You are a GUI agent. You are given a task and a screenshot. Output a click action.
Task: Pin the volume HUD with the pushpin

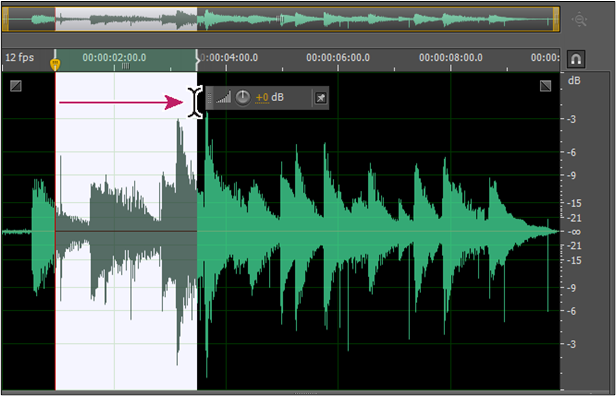point(321,98)
